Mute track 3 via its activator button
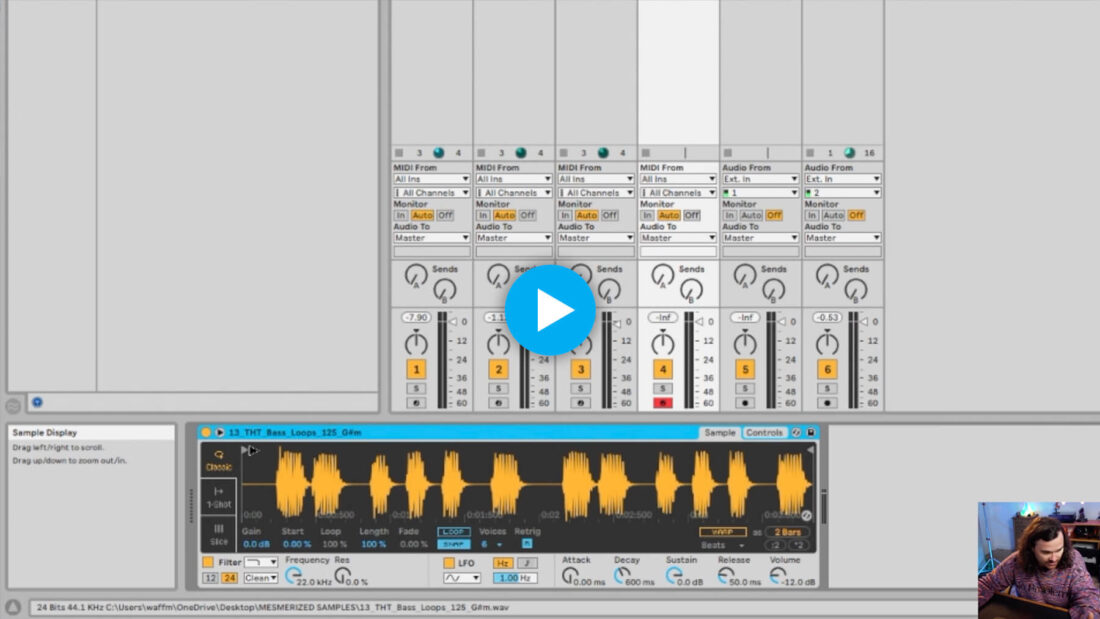The image size is (1100, 619). [580, 369]
